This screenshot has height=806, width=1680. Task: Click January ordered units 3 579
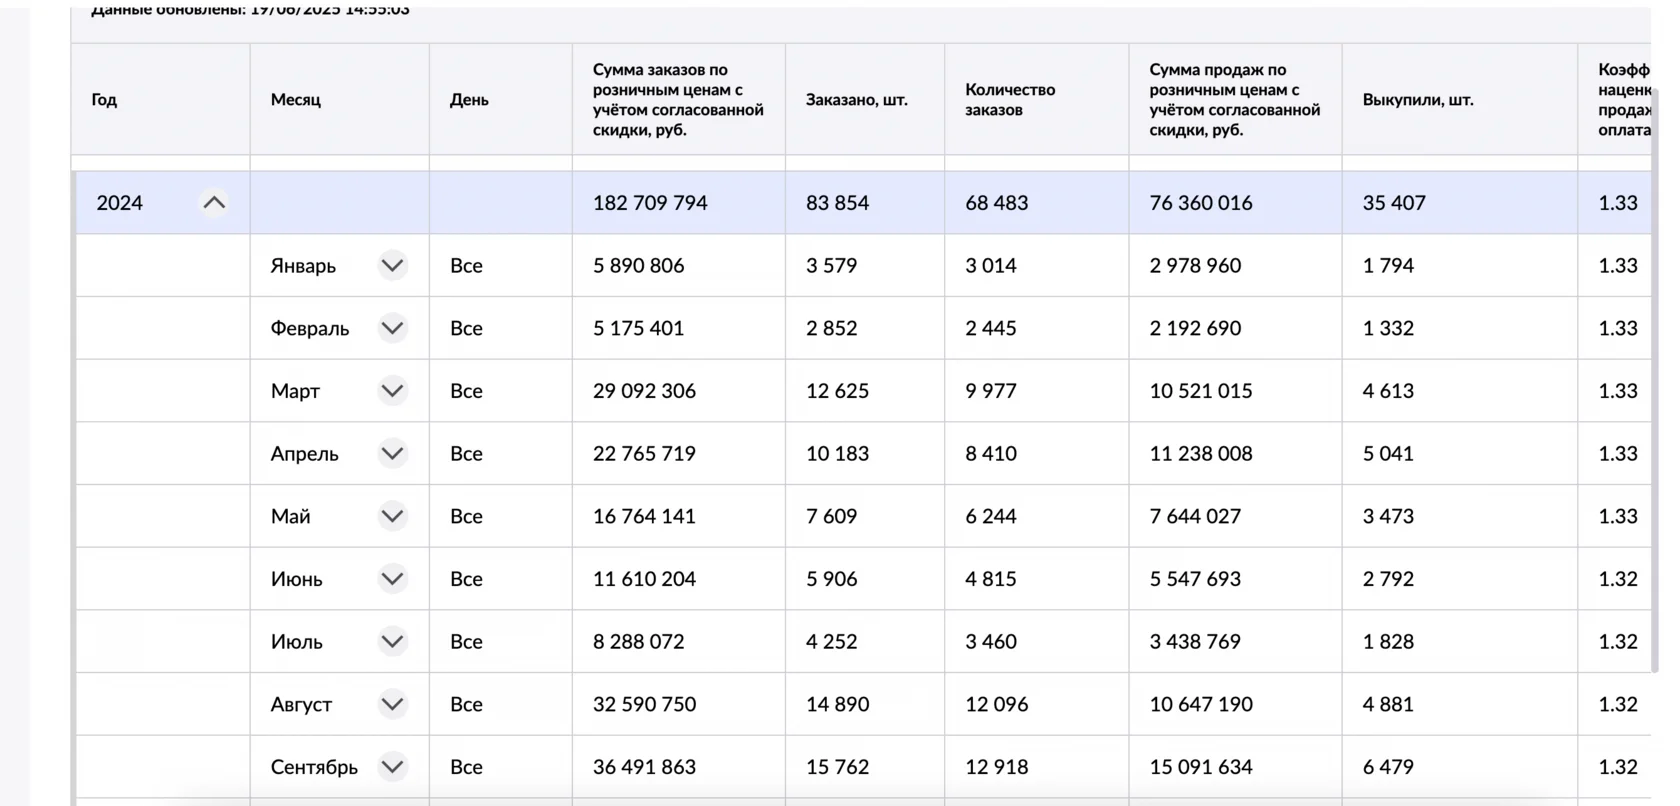[831, 266]
